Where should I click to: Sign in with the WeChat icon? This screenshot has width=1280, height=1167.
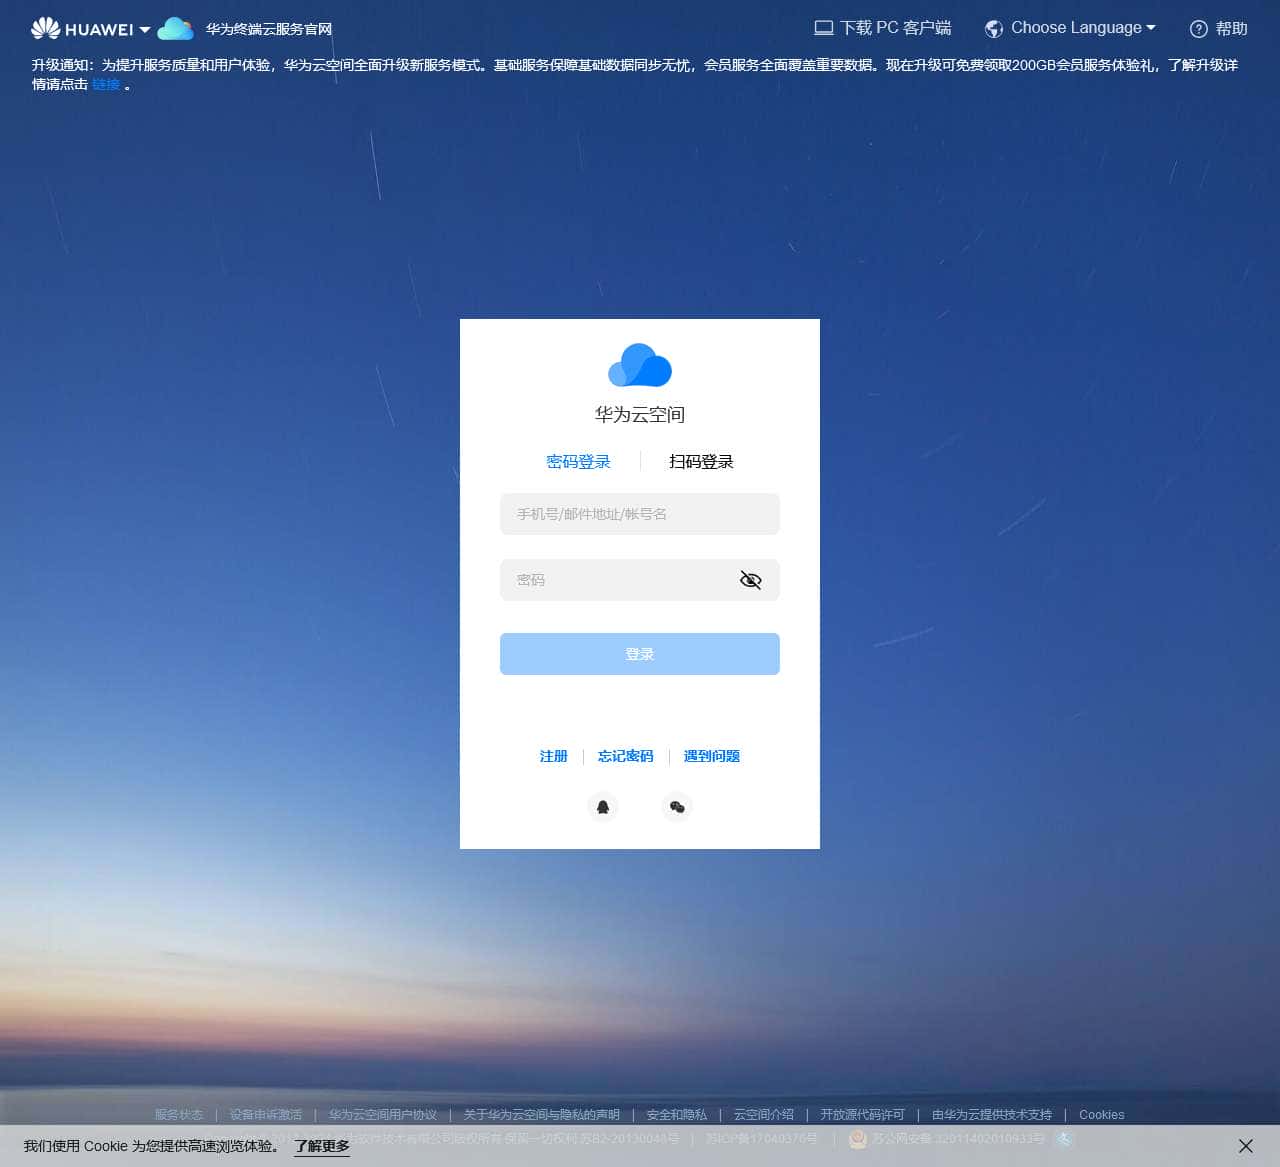pyautogui.click(x=677, y=807)
